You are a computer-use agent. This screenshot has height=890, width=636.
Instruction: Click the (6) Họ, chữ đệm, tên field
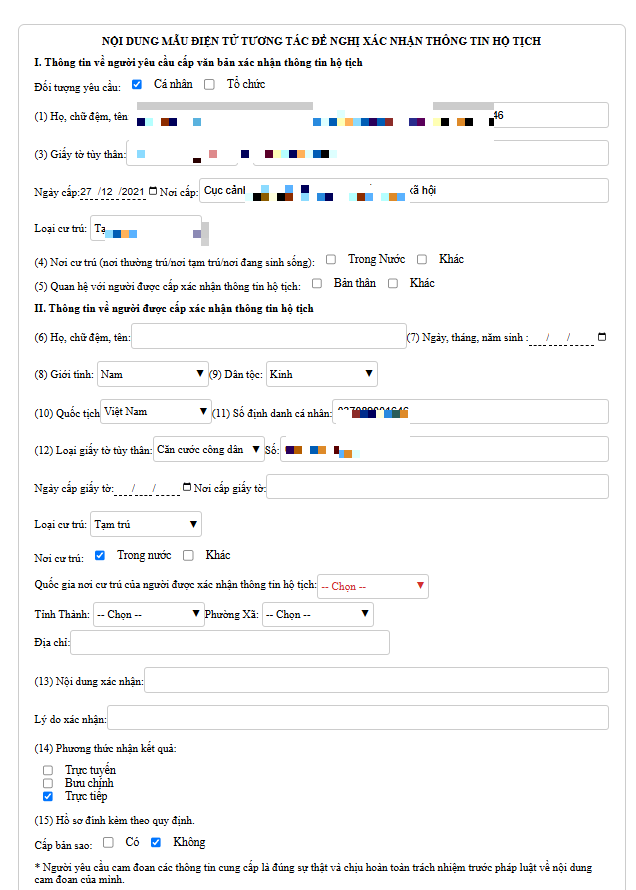[269, 337]
